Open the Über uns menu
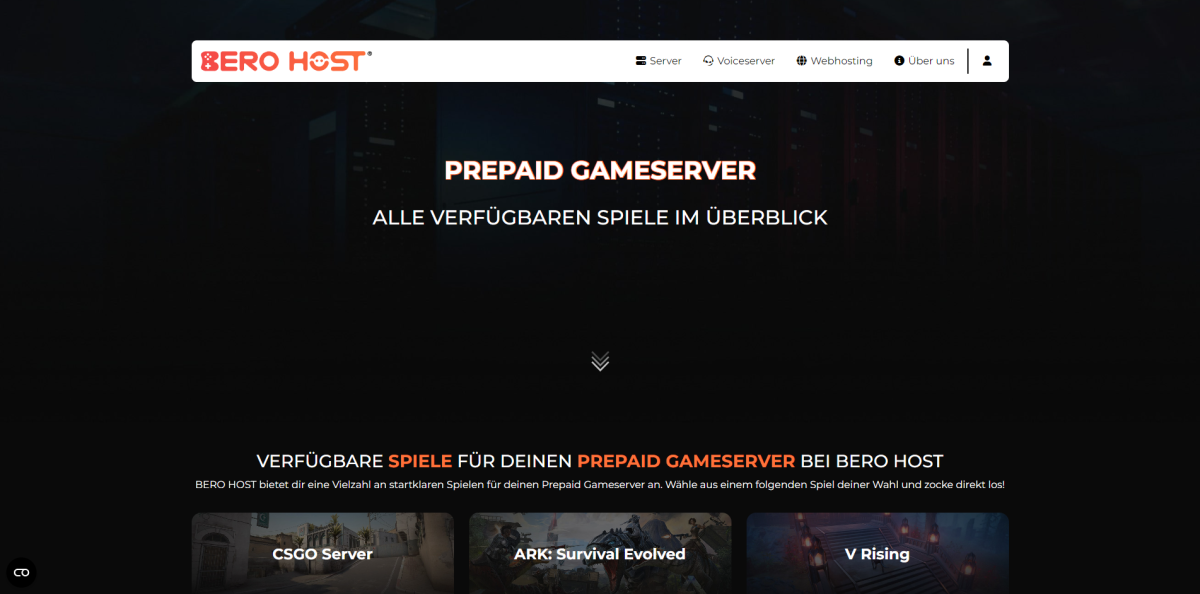This screenshot has height=594, width=1200. click(924, 61)
